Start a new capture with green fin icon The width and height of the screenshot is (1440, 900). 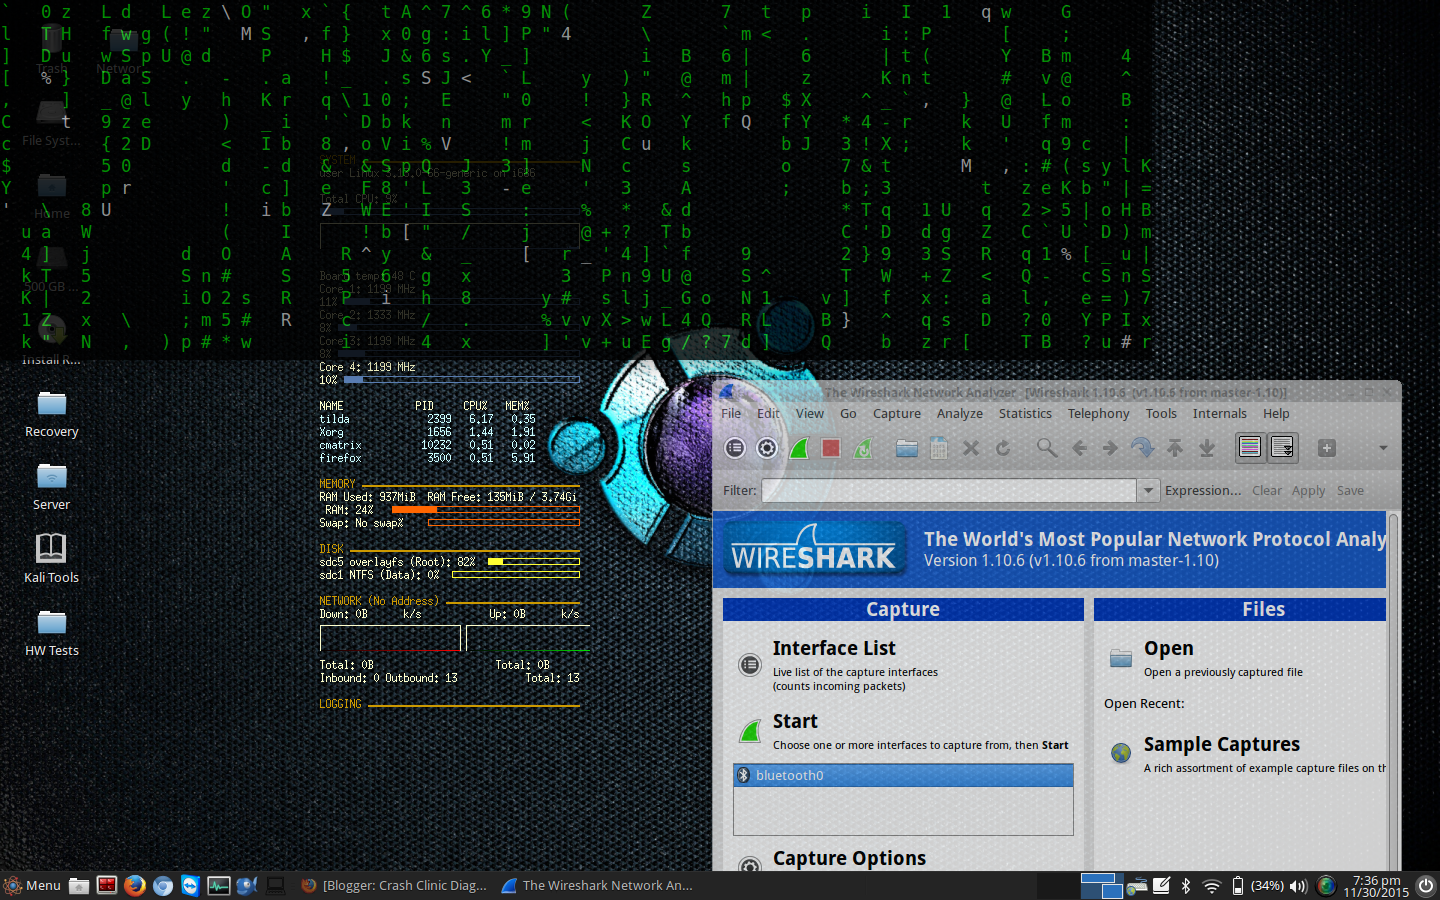coord(799,448)
